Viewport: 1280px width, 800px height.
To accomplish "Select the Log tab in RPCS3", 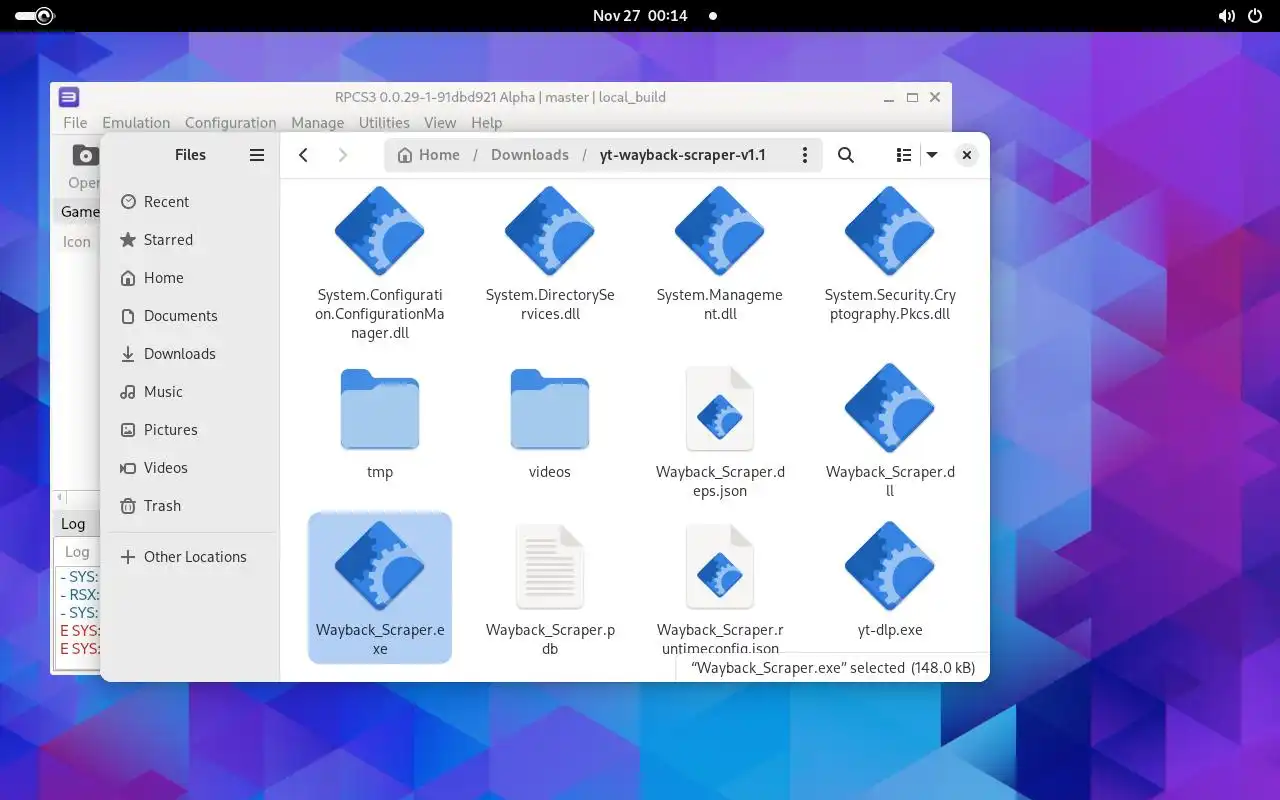I will click(x=77, y=552).
